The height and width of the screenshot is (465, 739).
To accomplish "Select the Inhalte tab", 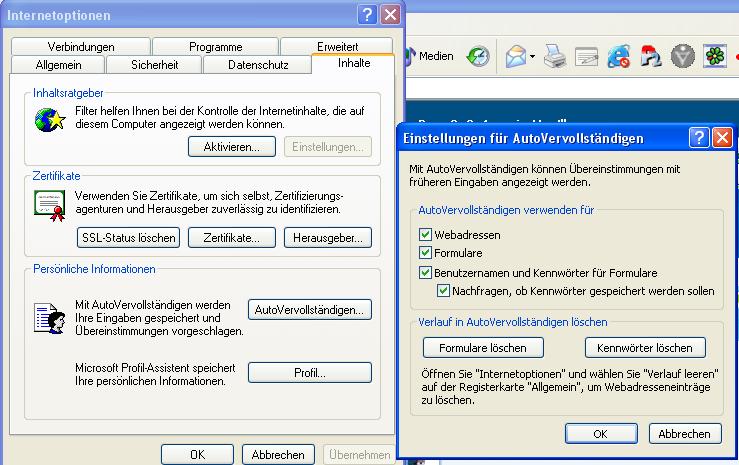I will 353,63.
